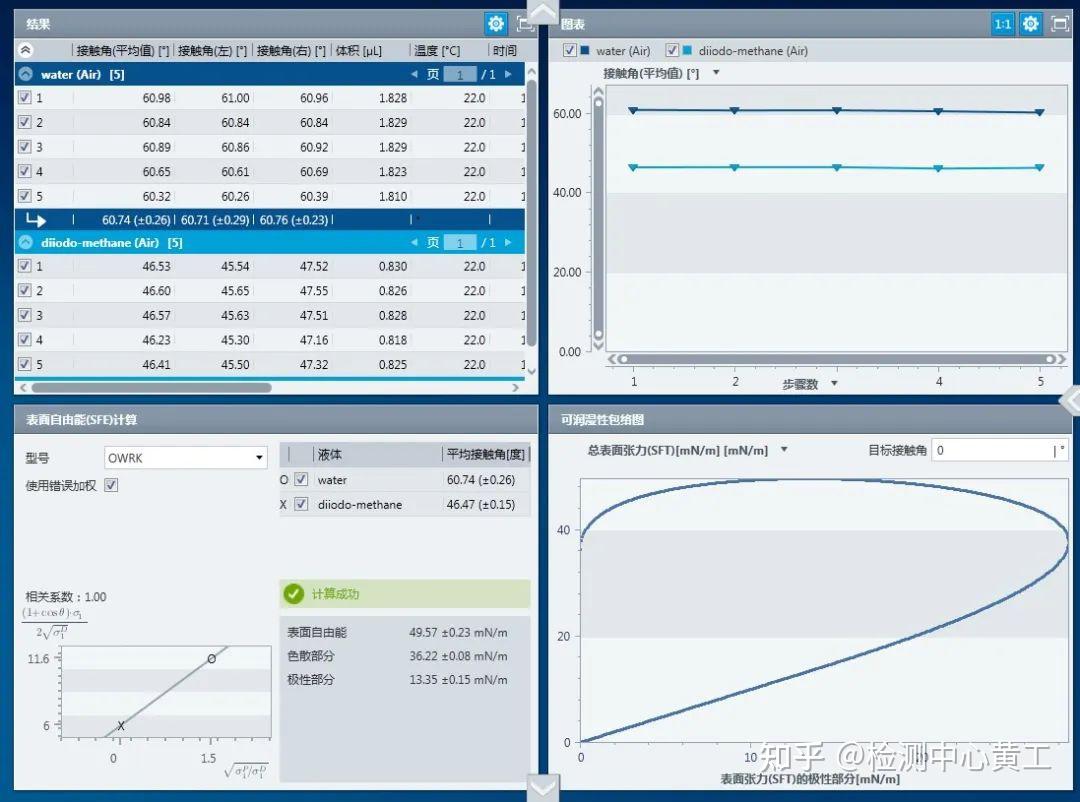Collapse all groups with double-chevron icon
The width and height of the screenshot is (1080, 802).
25,50
